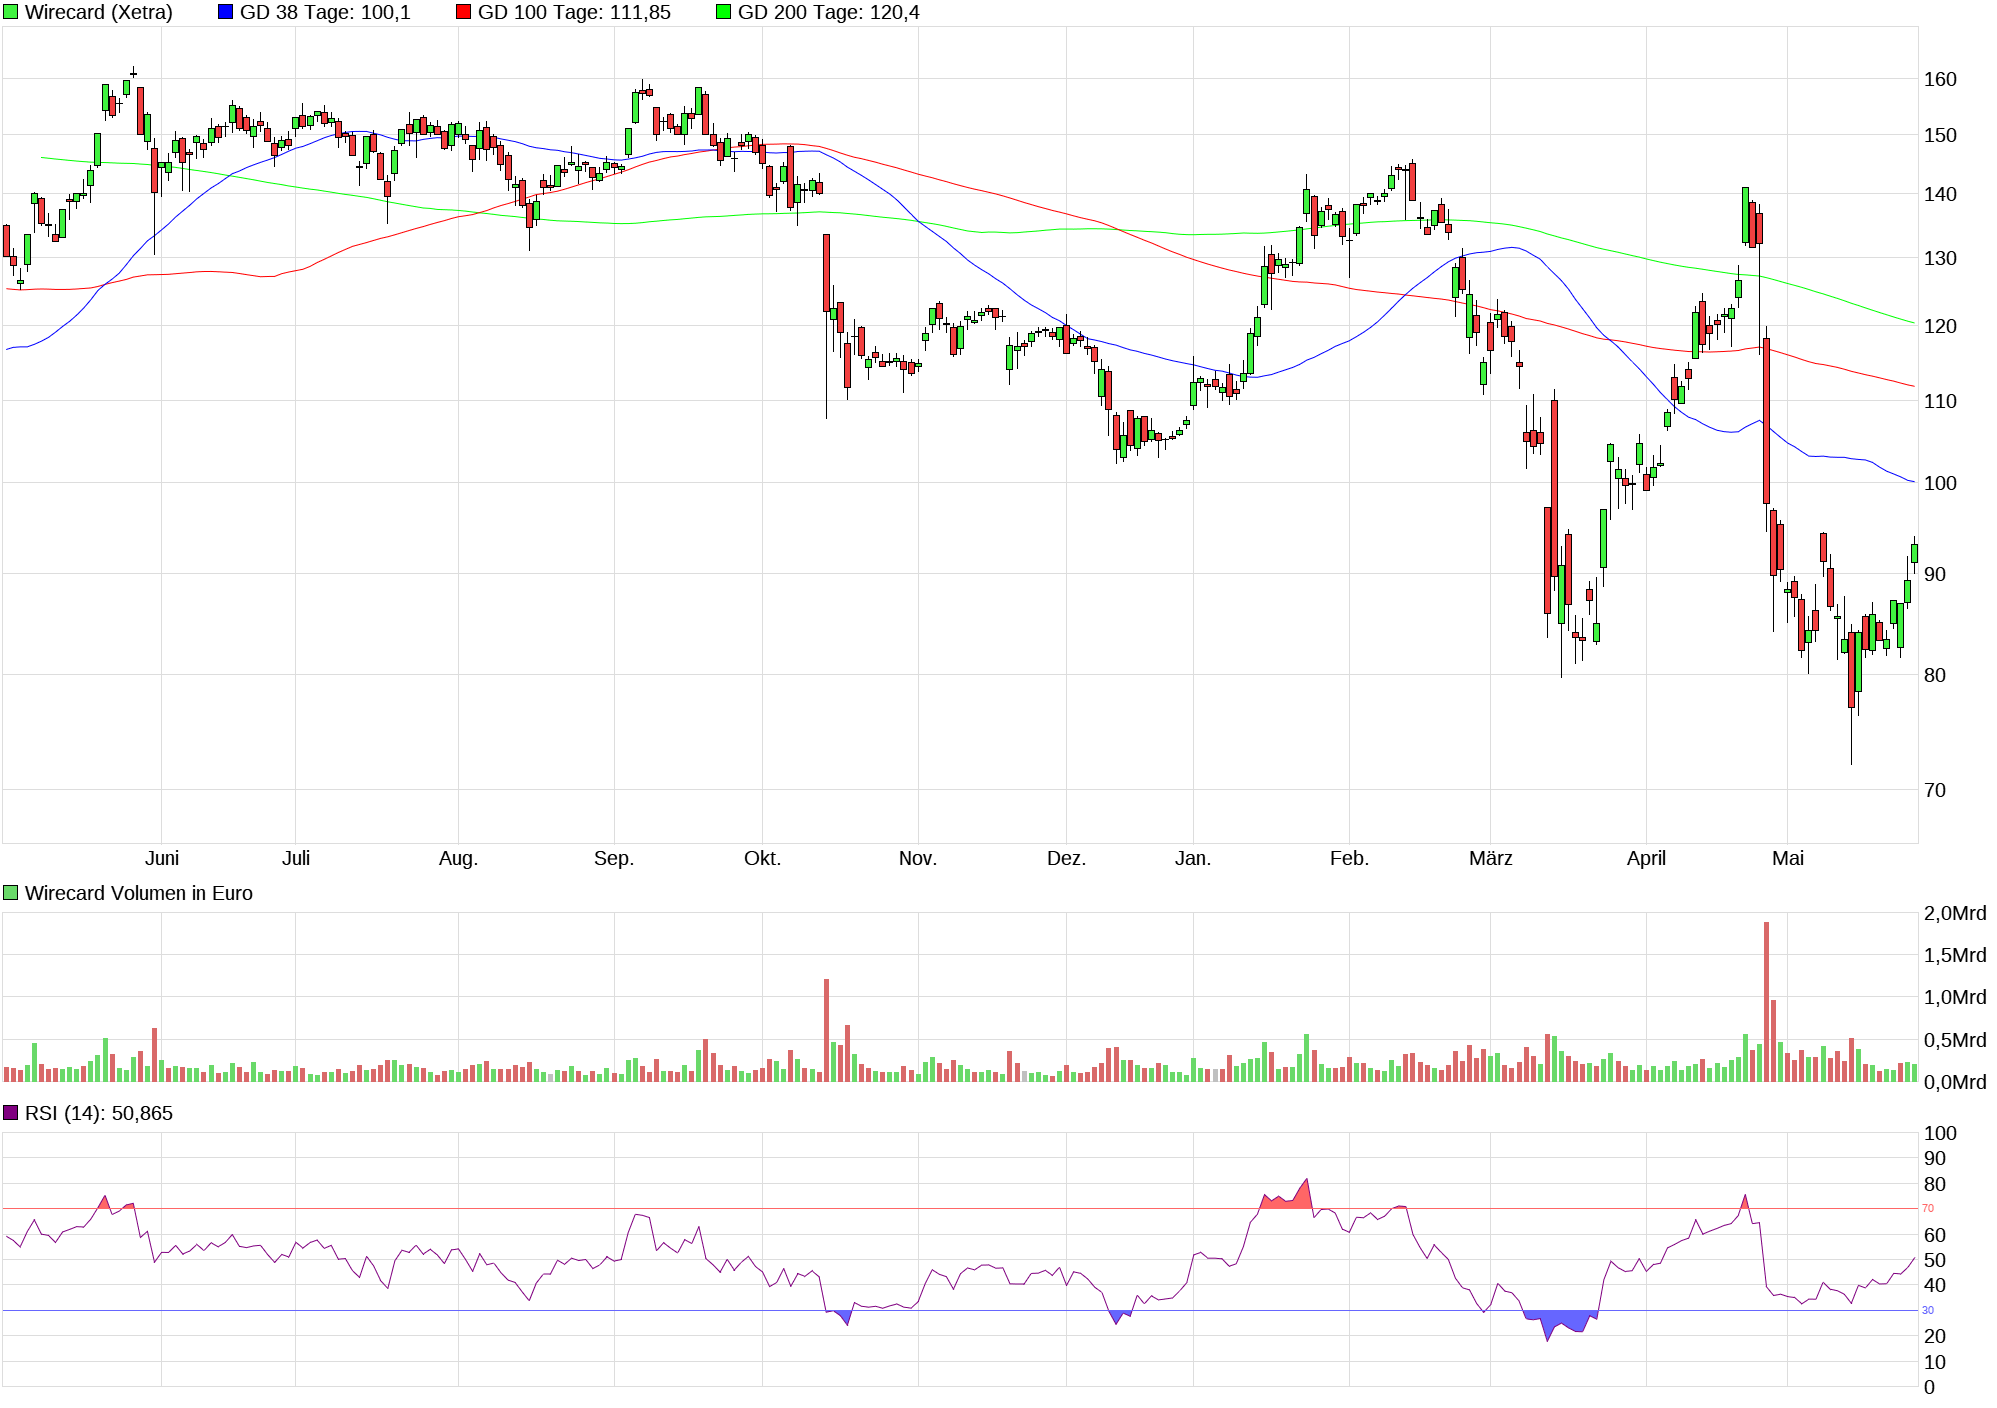The height and width of the screenshot is (1408, 1997).
Task: Click the green Wirecard Volumen legend square
Action: coord(11,893)
